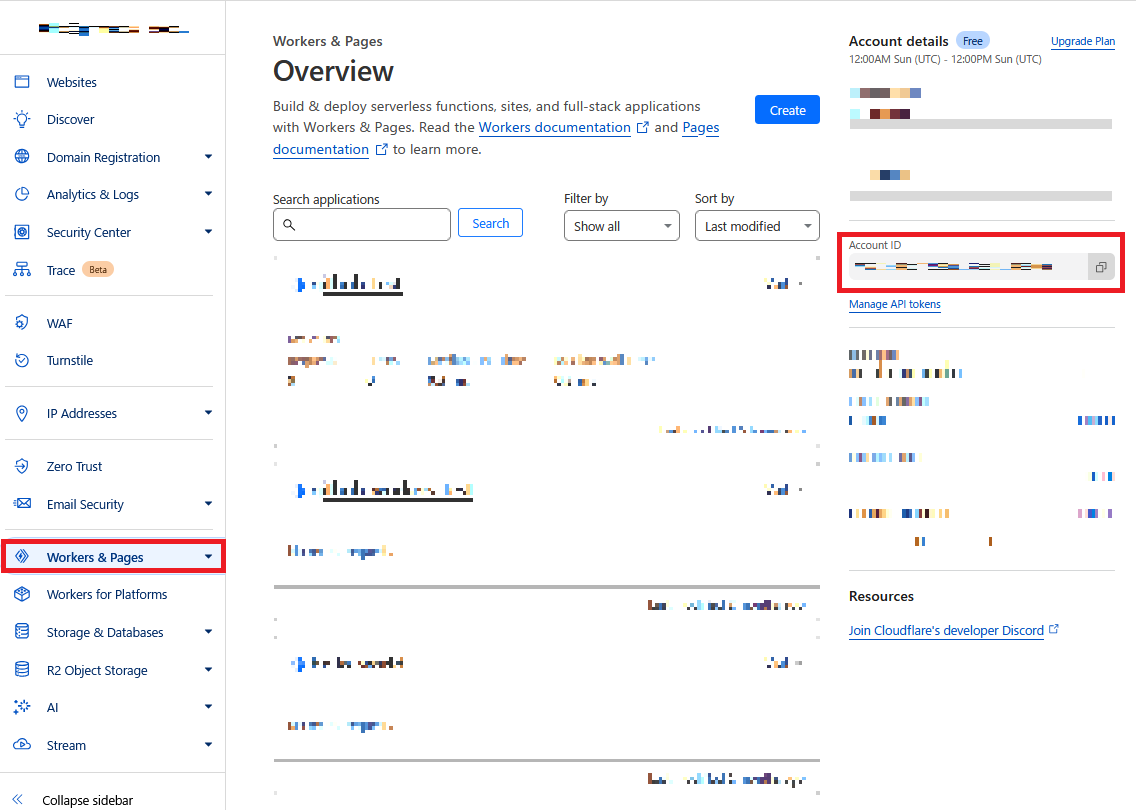Click the Security Center icon
Viewport: 1136px width, 810px height.
click(22, 232)
